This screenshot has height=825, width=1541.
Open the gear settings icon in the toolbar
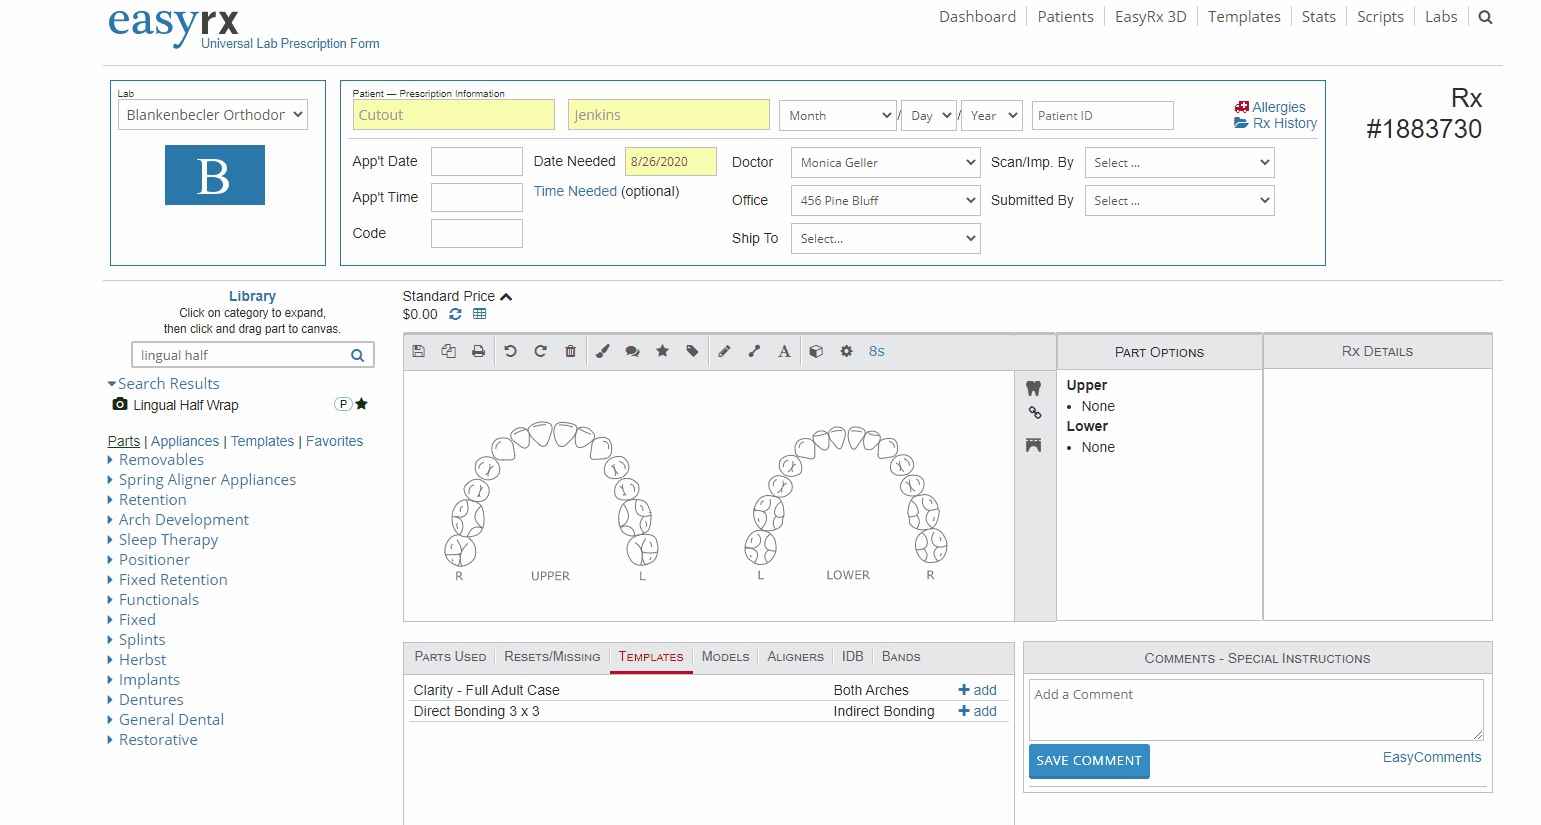click(x=847, y=351)
